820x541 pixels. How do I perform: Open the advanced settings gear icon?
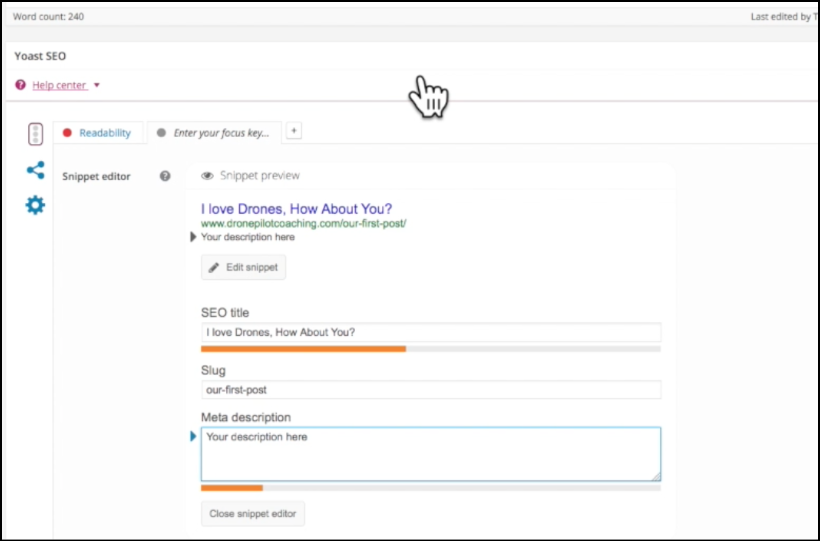click(x=36, y=205)
